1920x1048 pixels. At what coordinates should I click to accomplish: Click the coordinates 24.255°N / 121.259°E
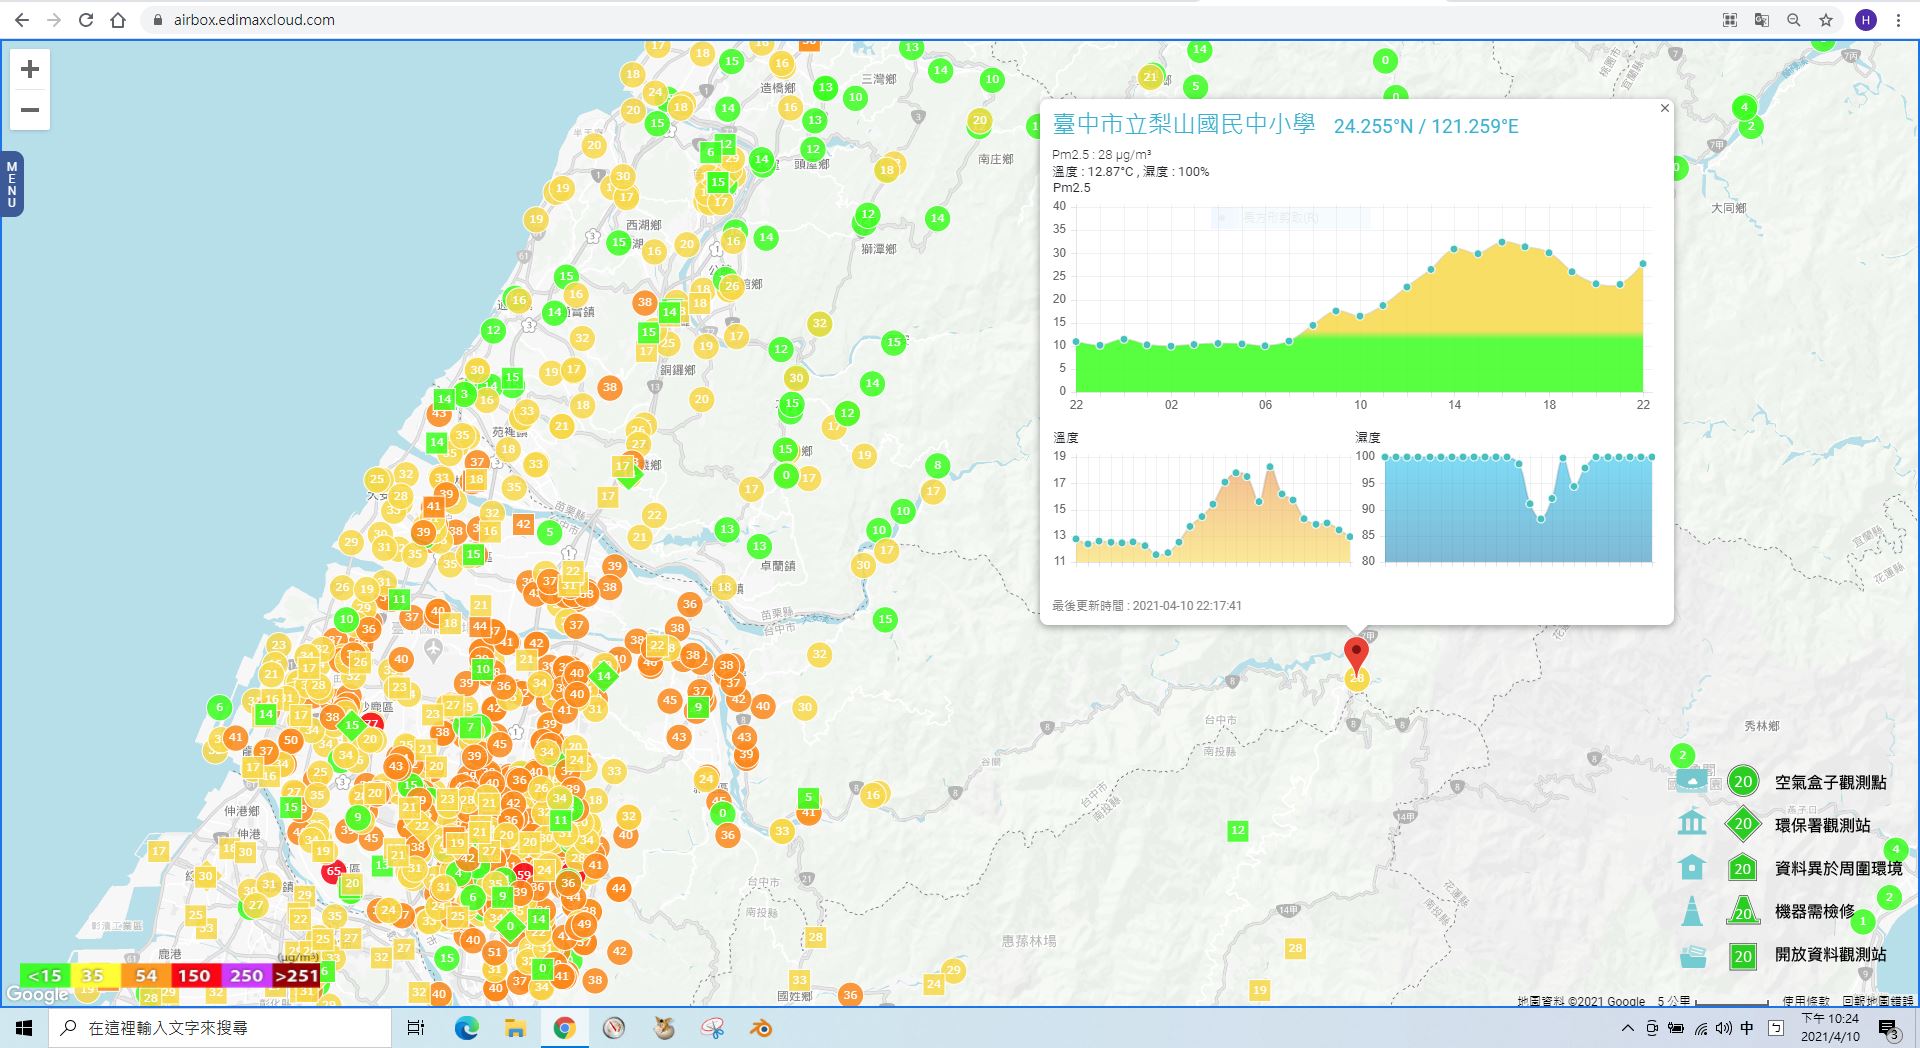pyautogui.click(x=1426, y=126)
